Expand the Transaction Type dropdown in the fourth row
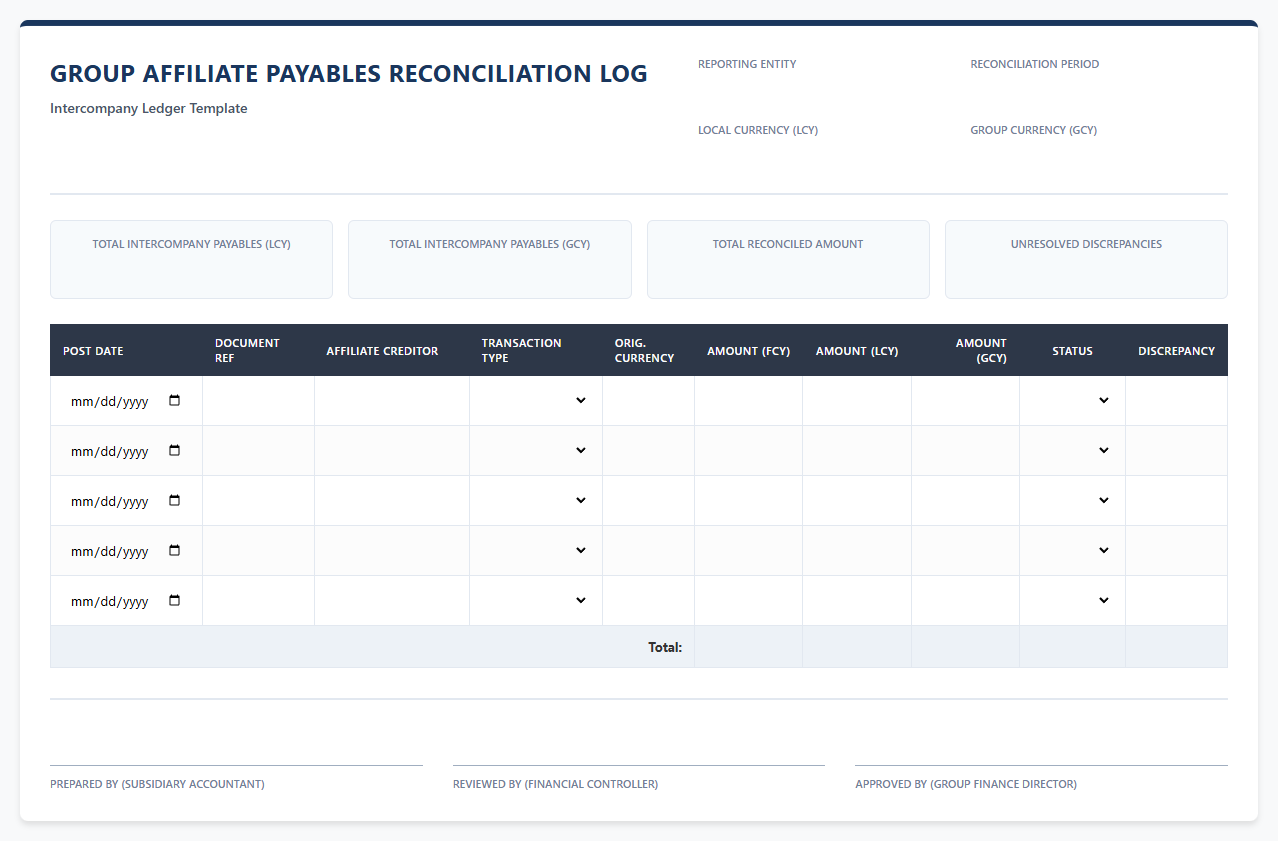Viewport: 1278px width, 841px height. coord(536,550)
